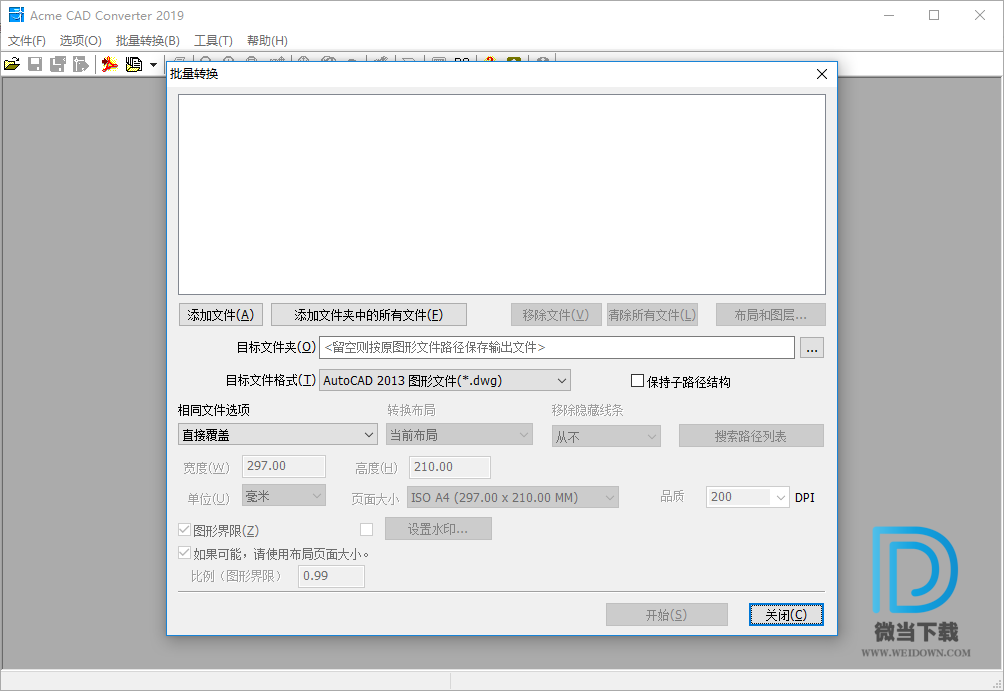Click the 批量转换 dialog title text
Viewport: 1004px width, 691px height.
click(x=194, y=74)
